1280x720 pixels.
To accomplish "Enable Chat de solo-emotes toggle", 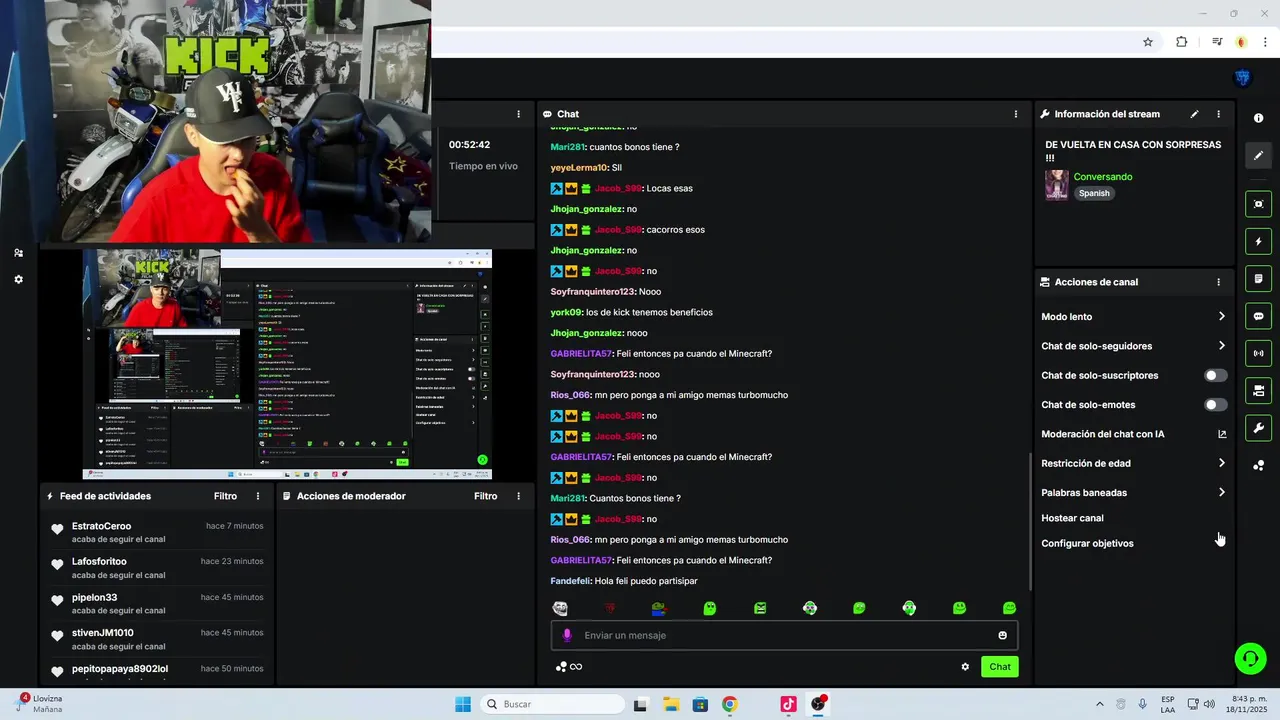I will click(1215, 405).
